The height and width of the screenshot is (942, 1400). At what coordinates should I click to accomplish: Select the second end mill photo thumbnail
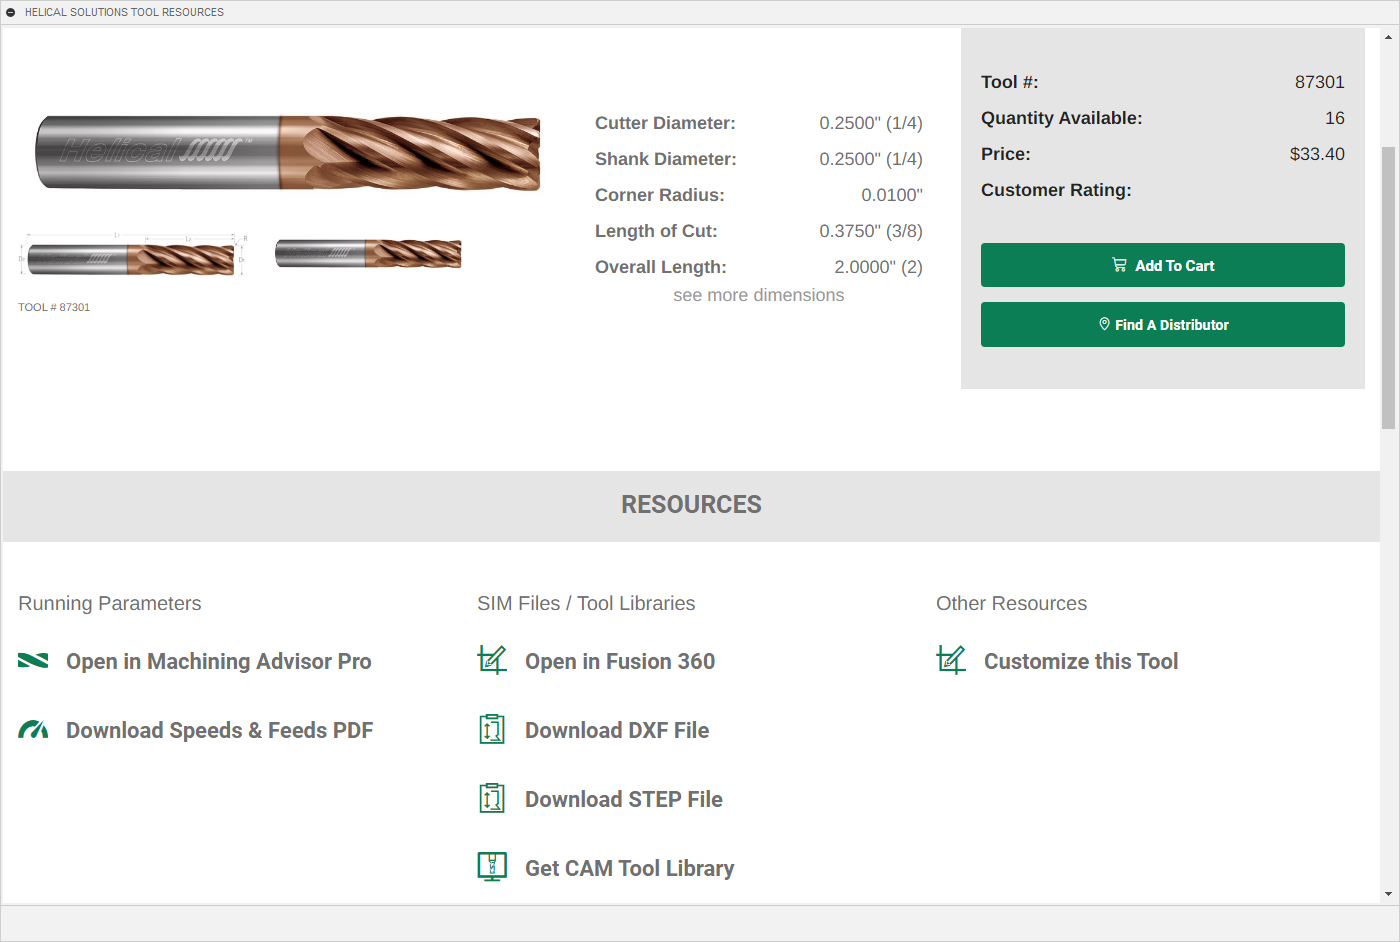tap(368, 254)
